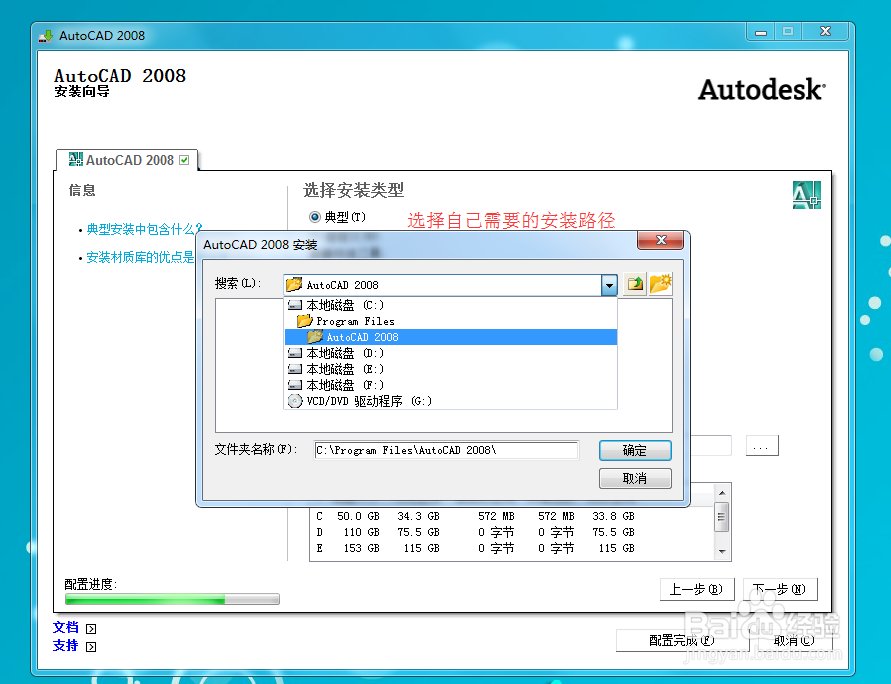Select local disk (F:) in list

tap(450, 385)
